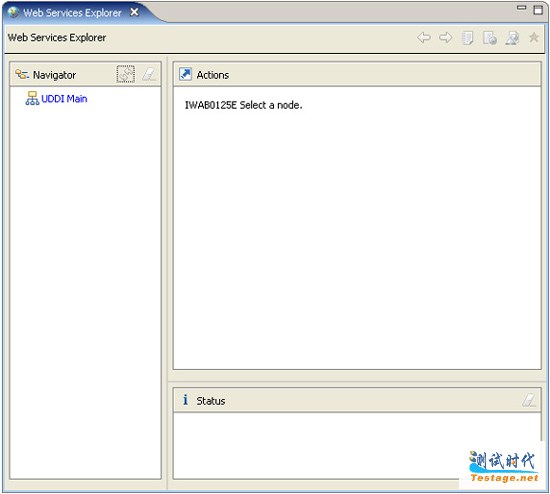Image resolution: width=550 pixels, height=494 pixels.
Task: Select the UDDI Main node icon
Action: [x=32, y=98]
